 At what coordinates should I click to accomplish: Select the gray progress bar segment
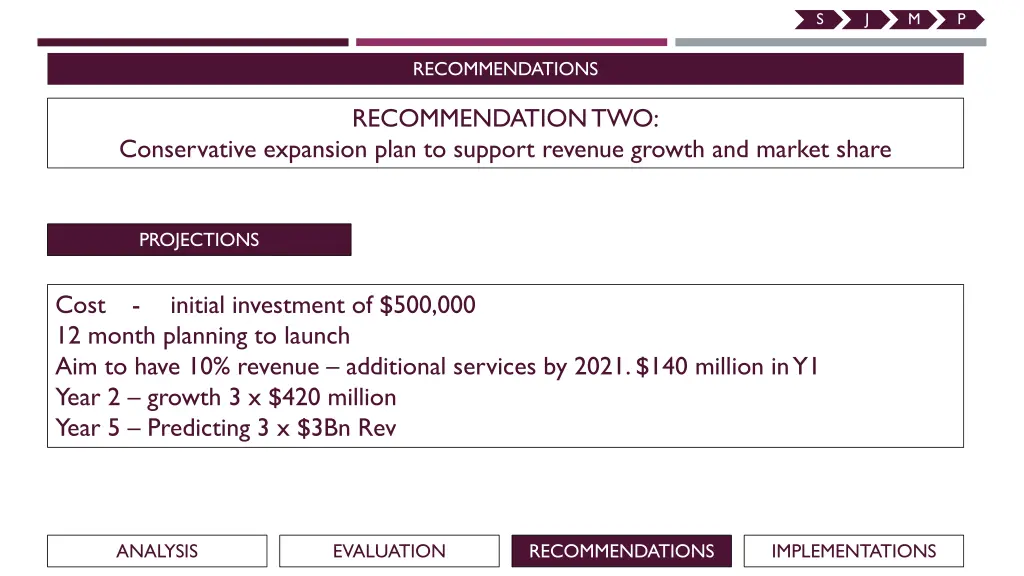tap(831, 42)
